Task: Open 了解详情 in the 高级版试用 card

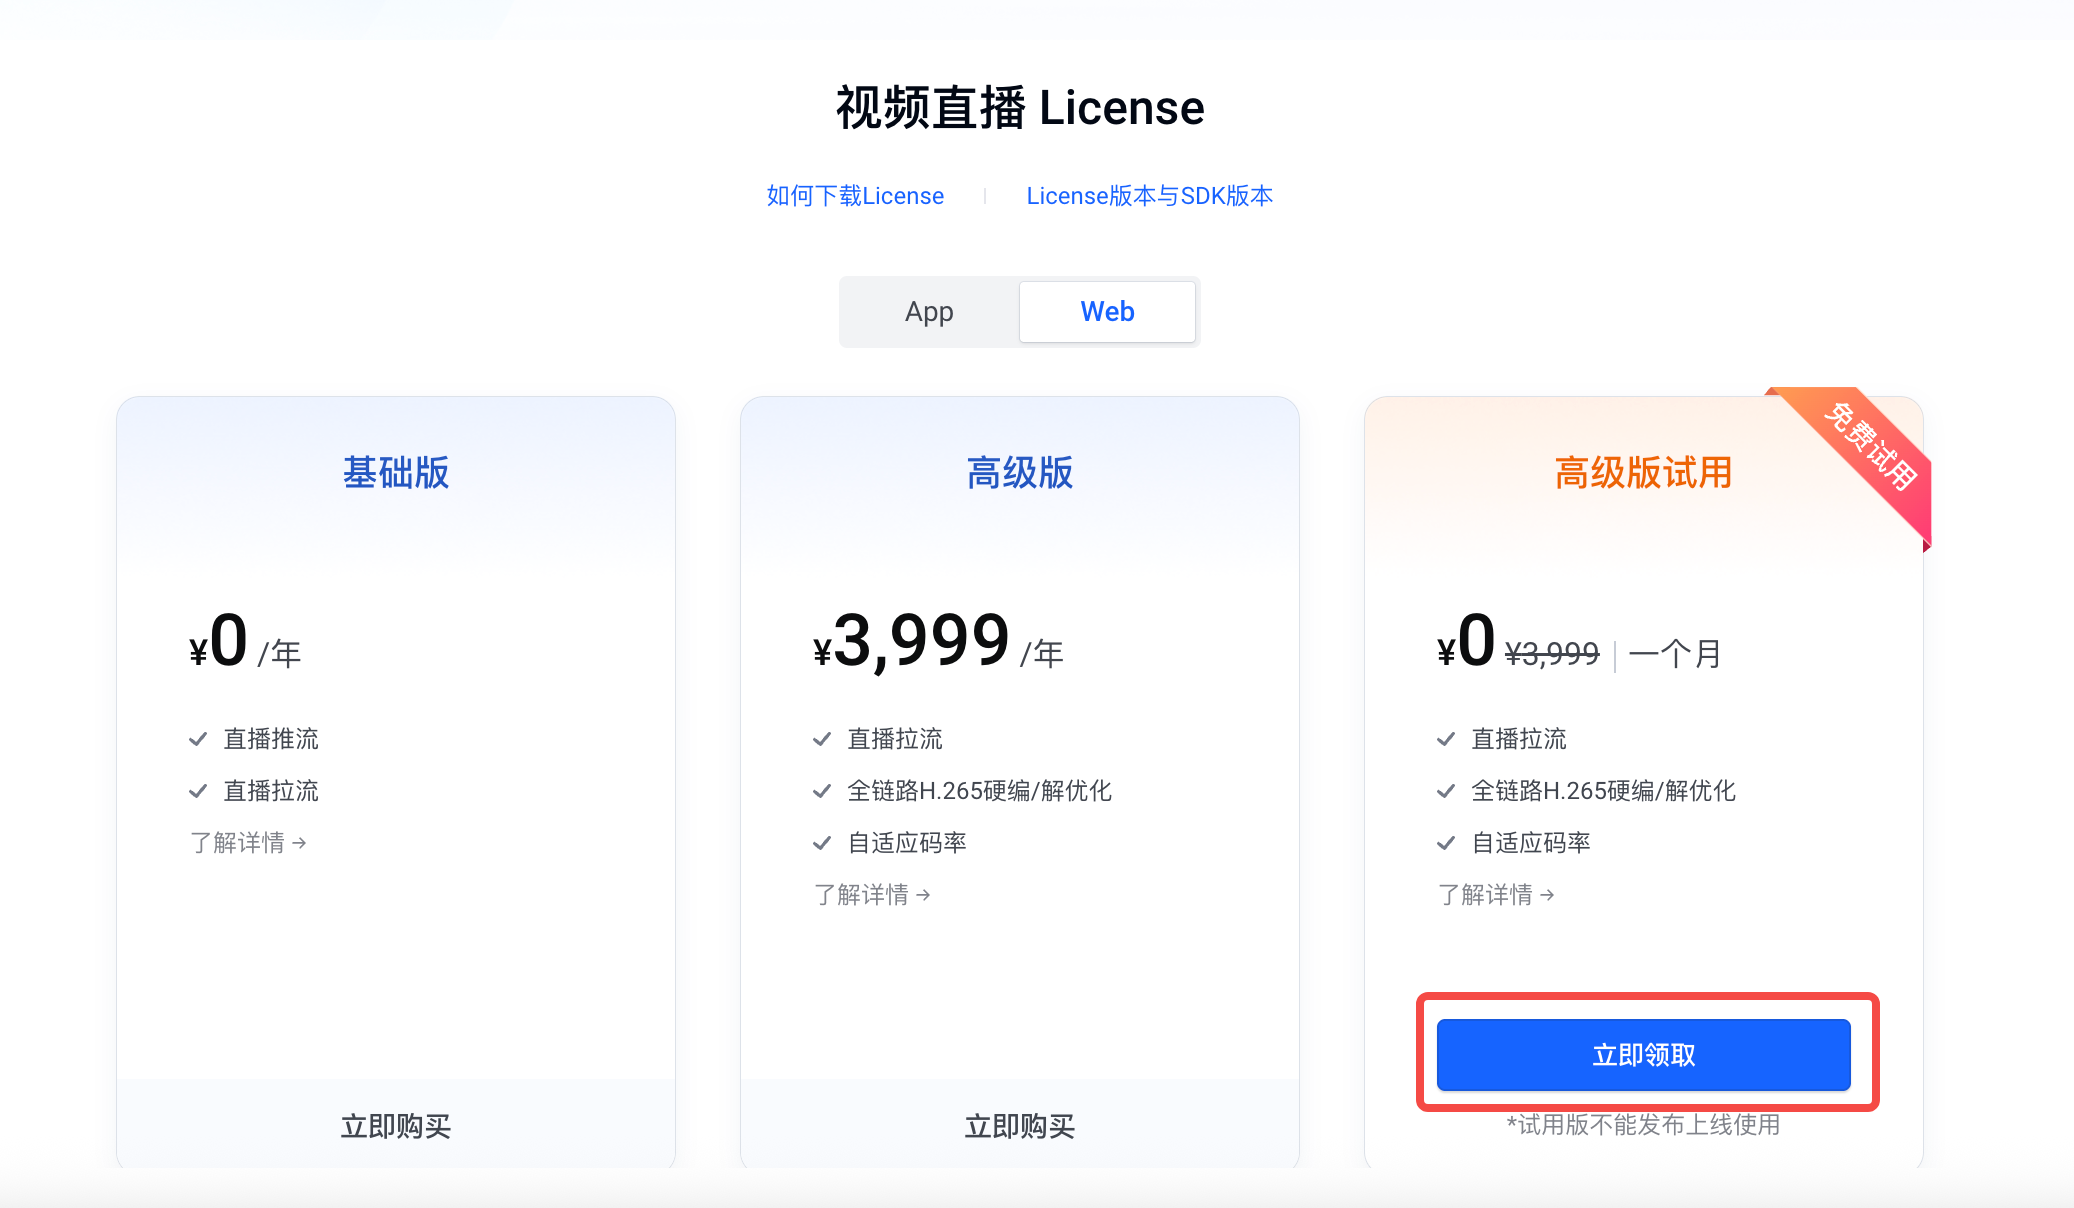Action: click(1496, 895)
